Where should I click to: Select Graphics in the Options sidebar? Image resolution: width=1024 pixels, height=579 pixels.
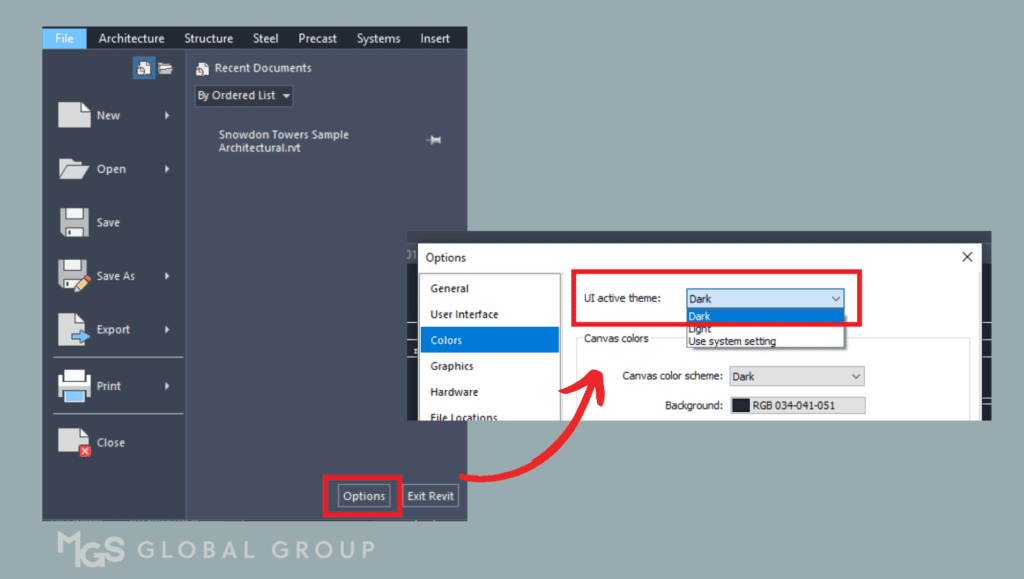pyautogui.click(x=452, y=366)
